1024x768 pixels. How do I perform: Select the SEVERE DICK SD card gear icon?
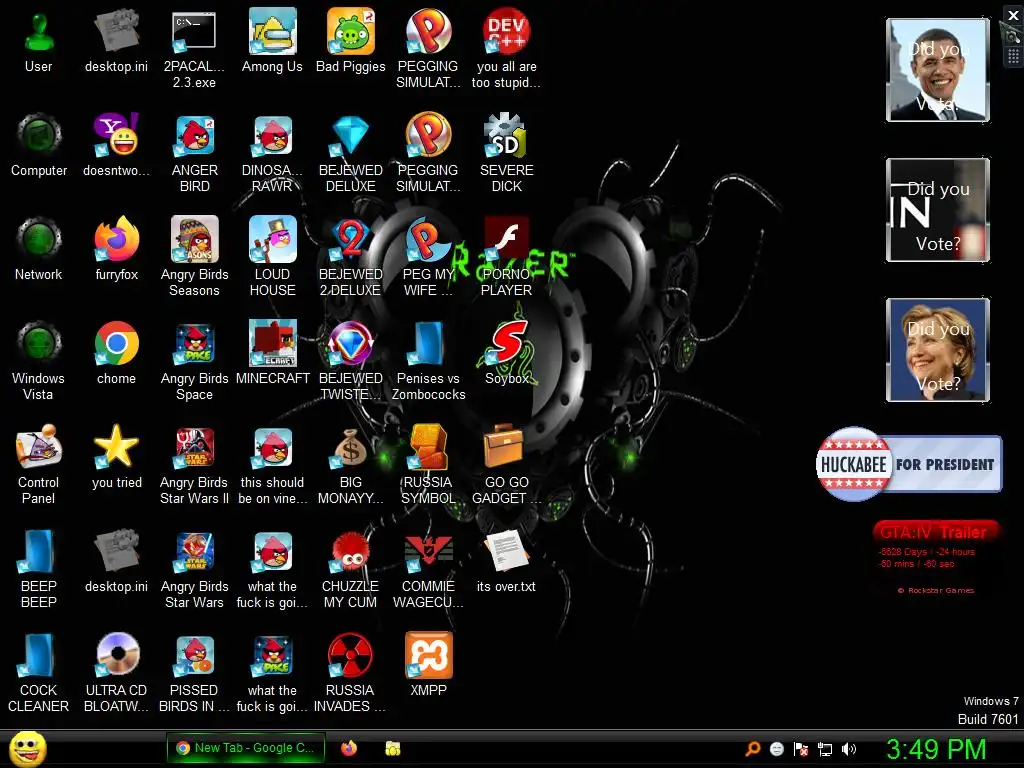pos(506,153)
